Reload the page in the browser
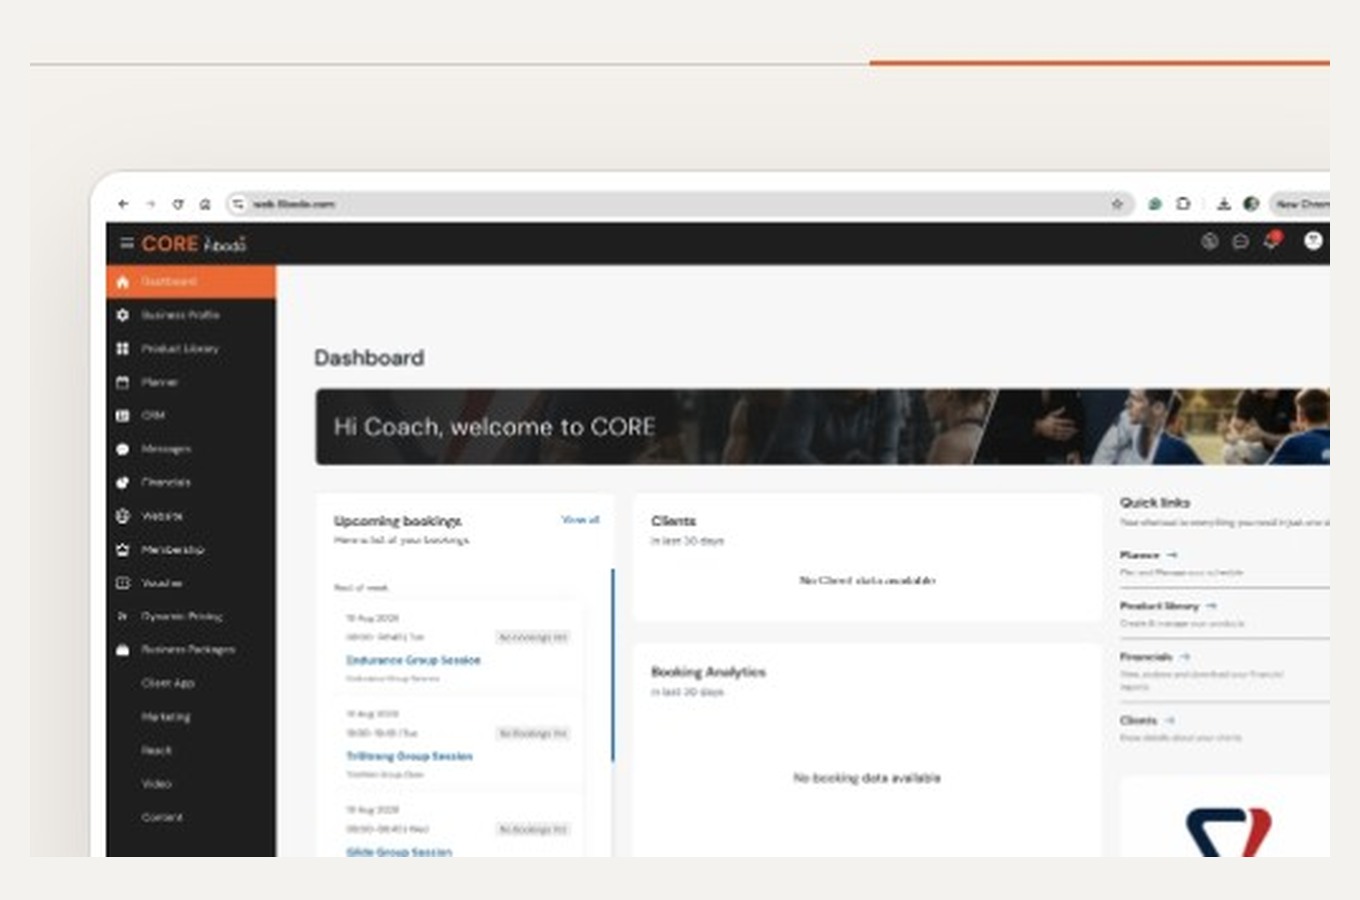Screen dimensions: 1360x900 [x=177, y=204]
